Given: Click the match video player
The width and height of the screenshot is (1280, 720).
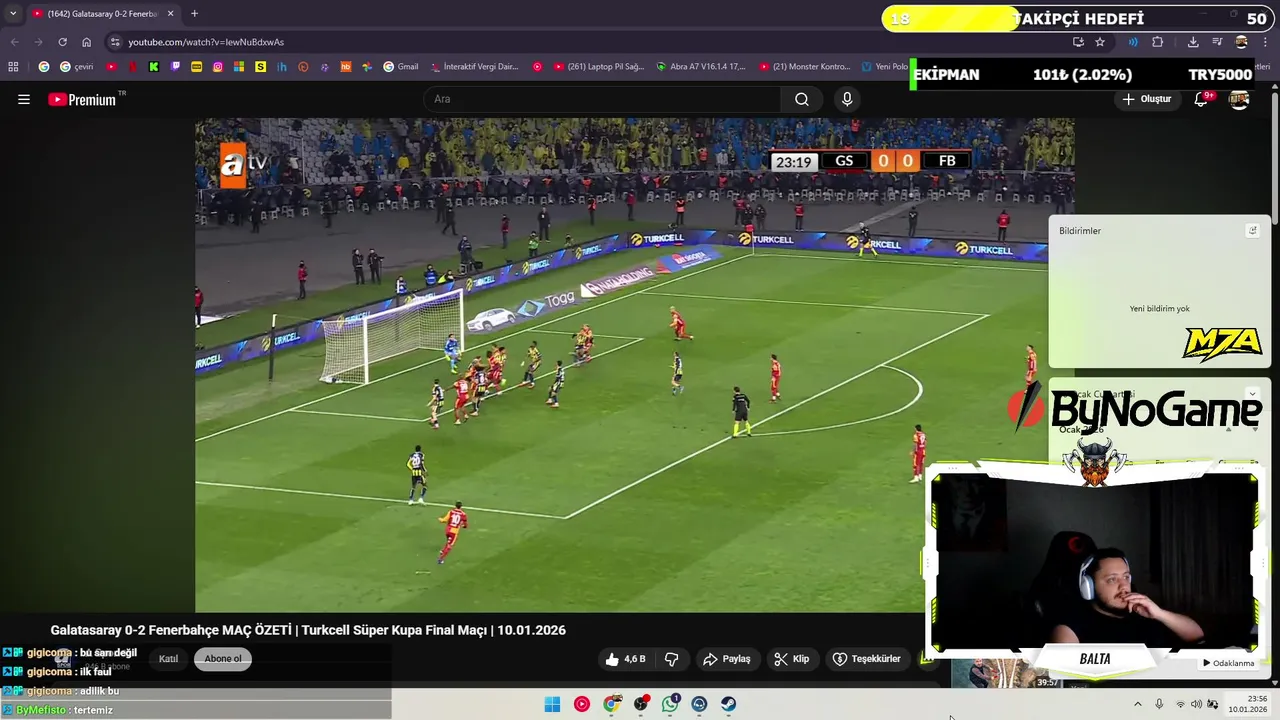Looking at the screenshot, I should pyautogui.click(x=635, y=365).
